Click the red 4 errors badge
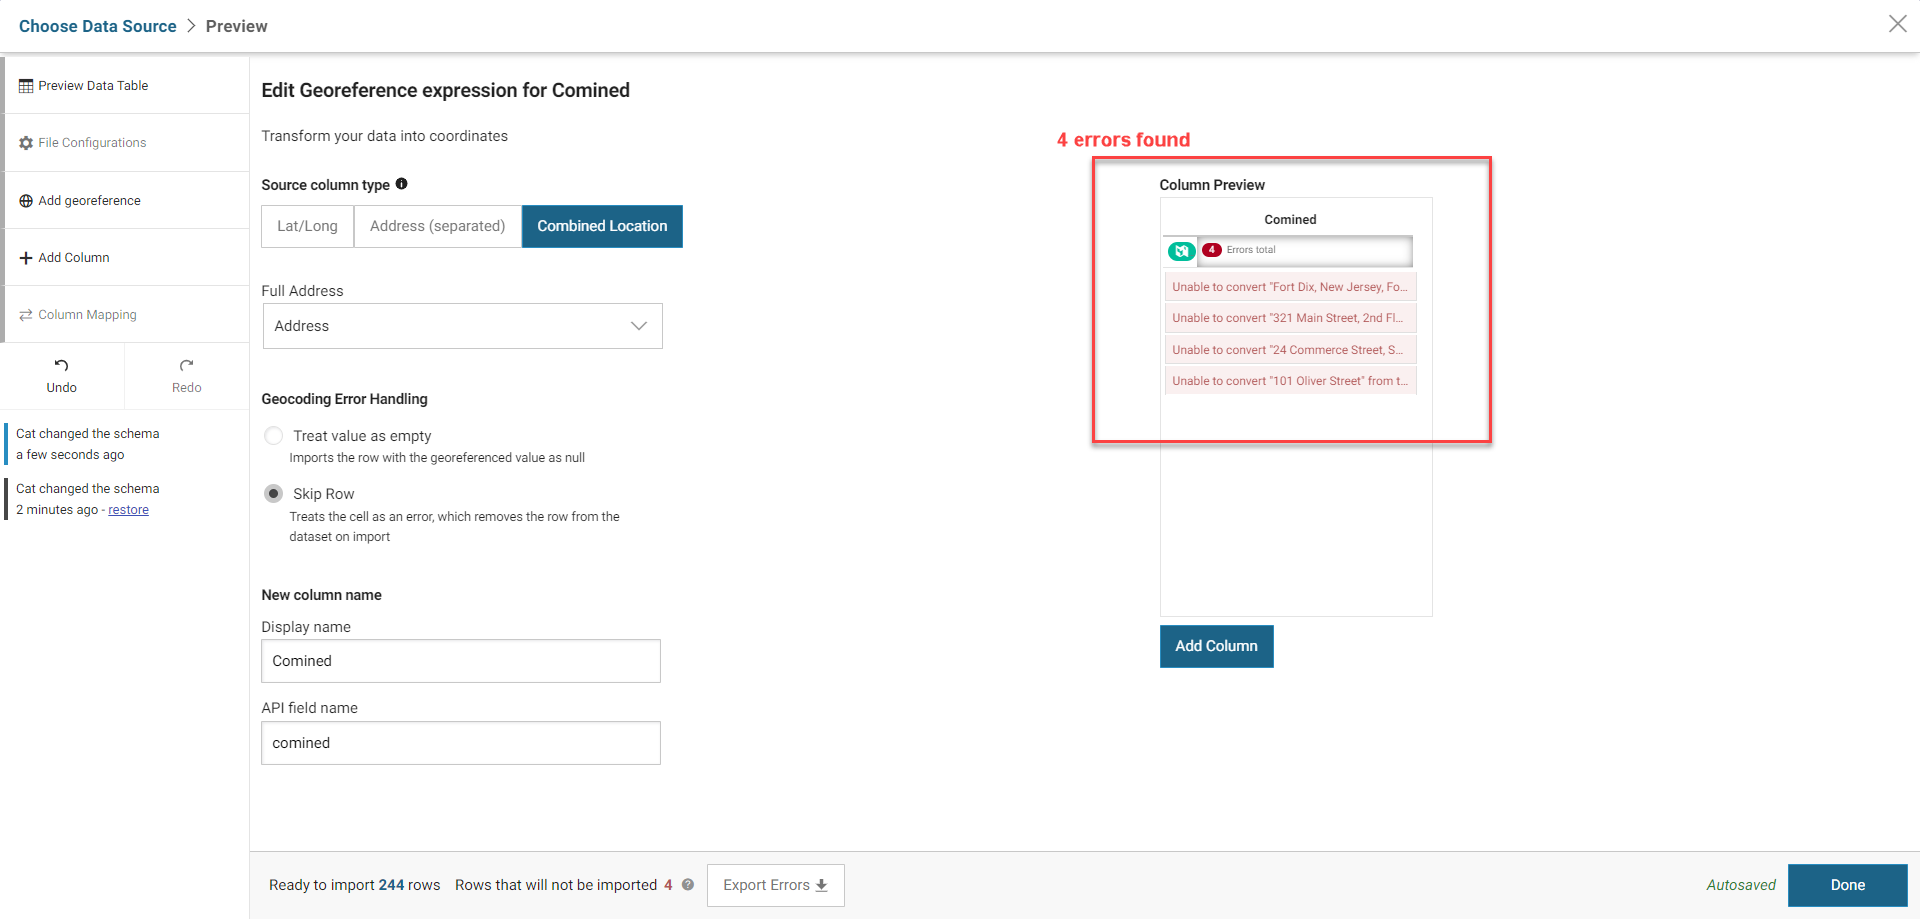 pyautogui.click(x=1212, y=250)
